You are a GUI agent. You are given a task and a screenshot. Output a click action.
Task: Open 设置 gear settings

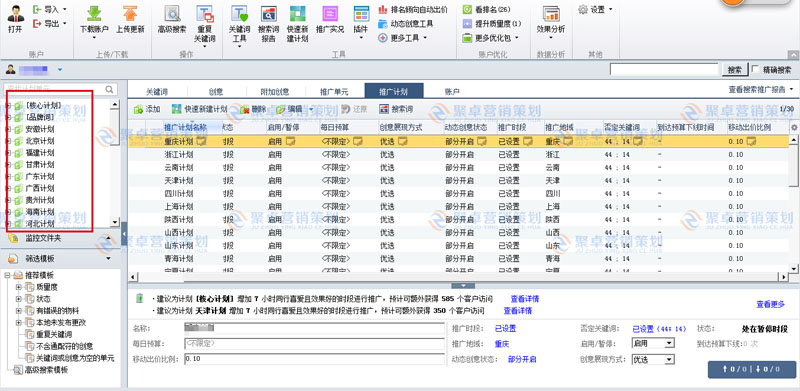coord(595,9)
